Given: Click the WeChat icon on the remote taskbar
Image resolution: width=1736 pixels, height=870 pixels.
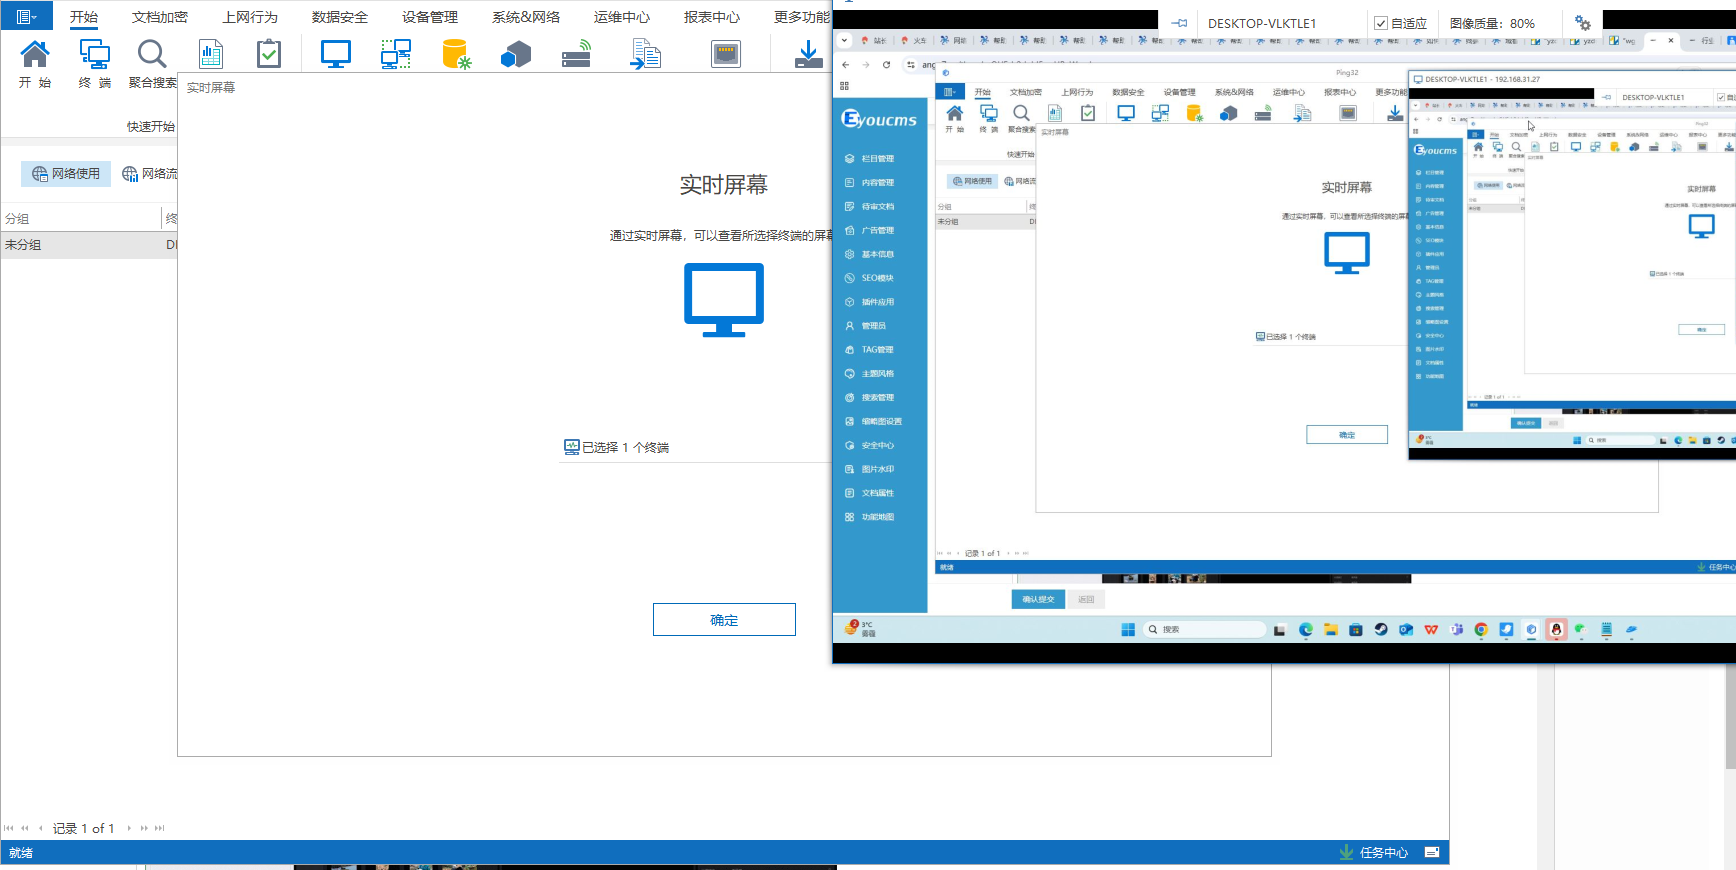Looking at the screenshot, I should (x=1581, y=629).
